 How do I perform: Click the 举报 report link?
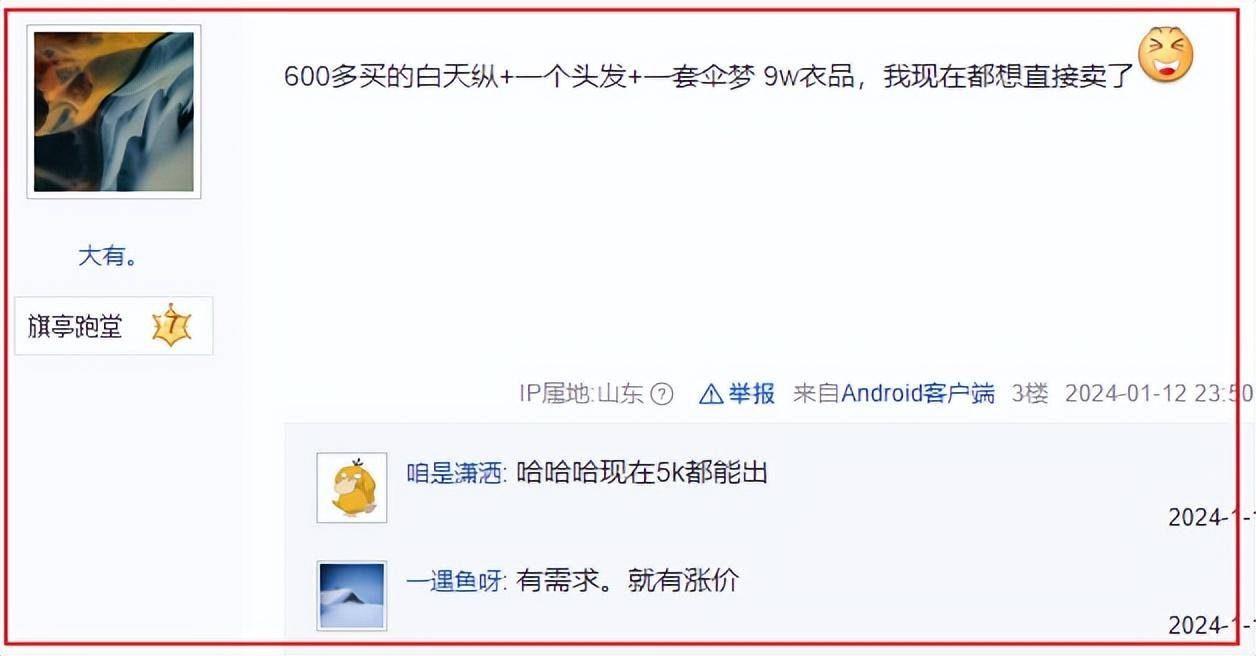pos(751,394)
